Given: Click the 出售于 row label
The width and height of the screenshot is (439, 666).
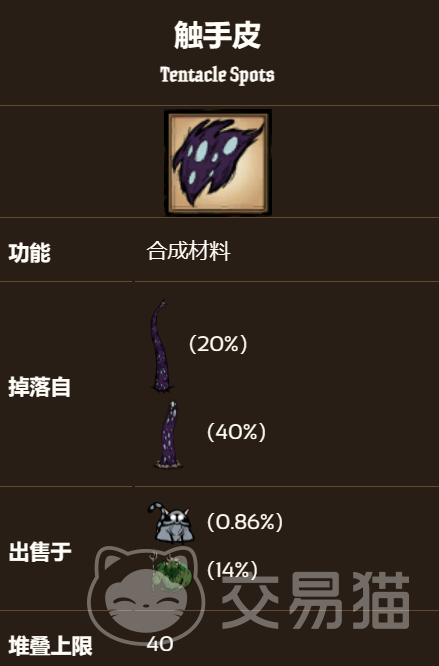Looking at the screenshot, I should [40, 552].
